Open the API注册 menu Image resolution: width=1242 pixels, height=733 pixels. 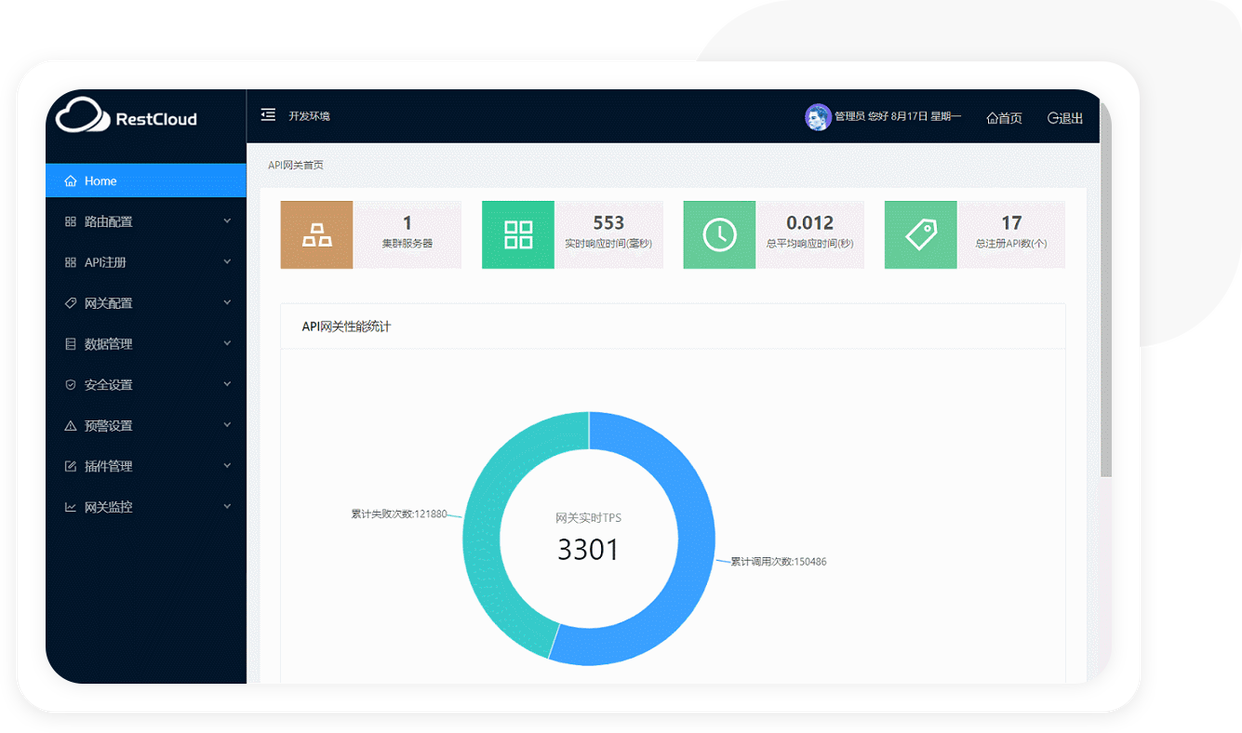click(x=146, y=262)
